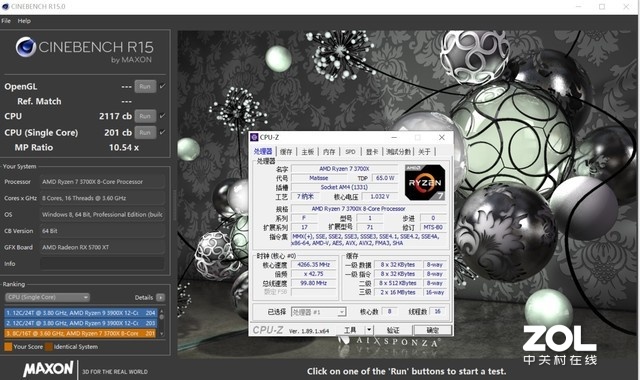The width and height of the screenshot is (640, 380).
Task: Minimize the CPU-Z window
Action: tap(394, 138)
